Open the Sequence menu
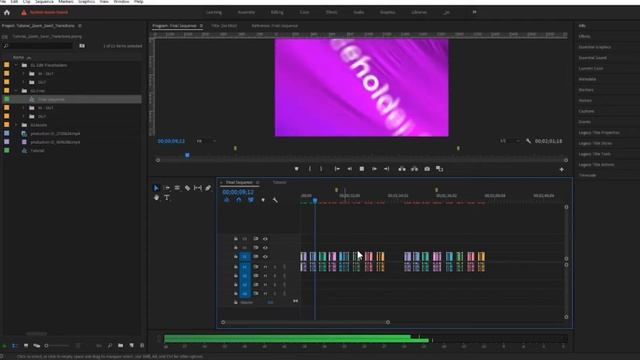The width and height of the screenshot is (640, 360). 44,2
